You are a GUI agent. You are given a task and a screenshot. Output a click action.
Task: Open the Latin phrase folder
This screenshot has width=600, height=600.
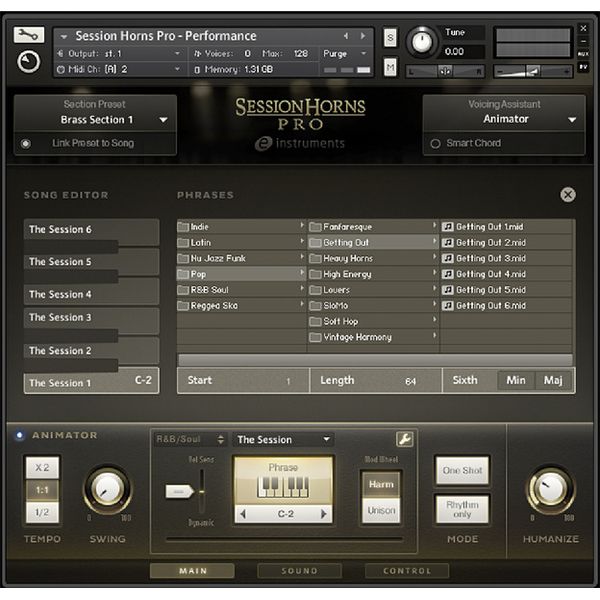pos(241,243)
